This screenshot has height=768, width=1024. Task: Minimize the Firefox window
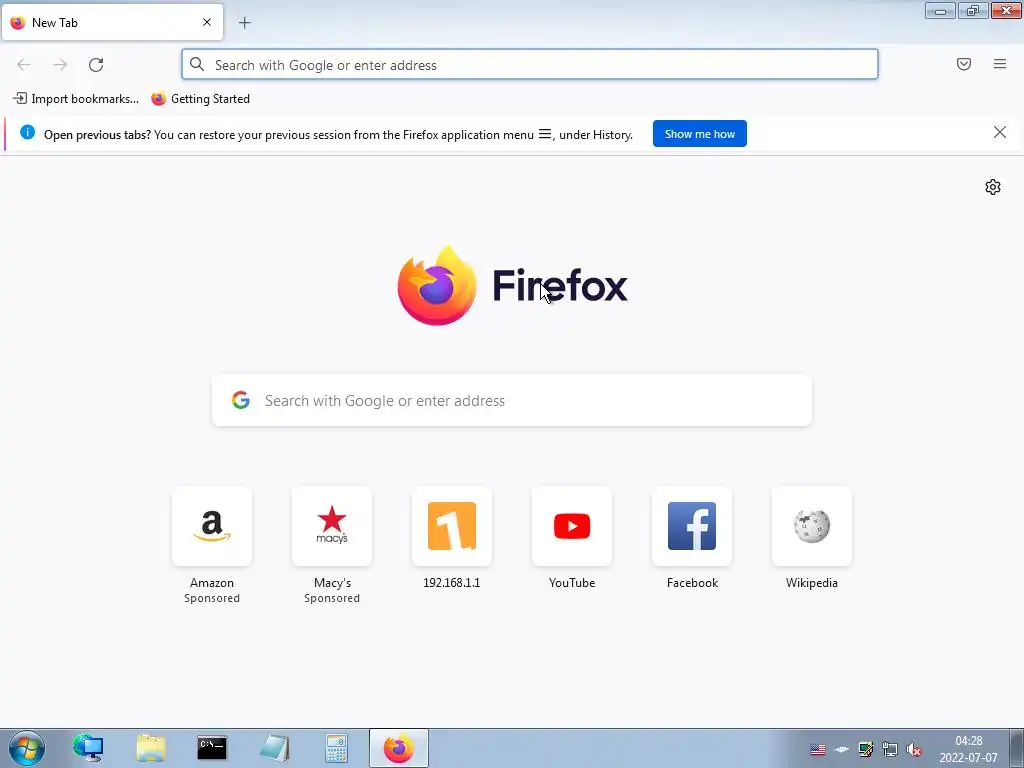(940, 10)
